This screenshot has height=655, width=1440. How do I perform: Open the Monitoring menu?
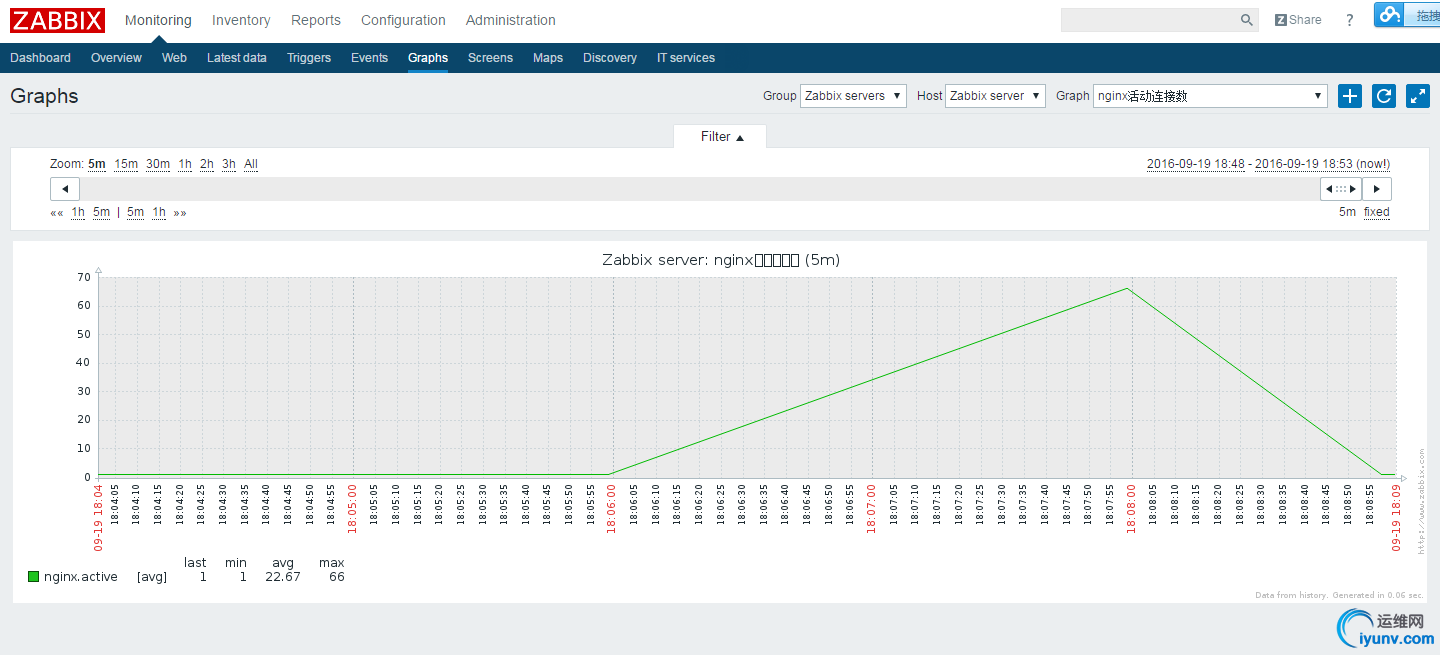(158, 20)
